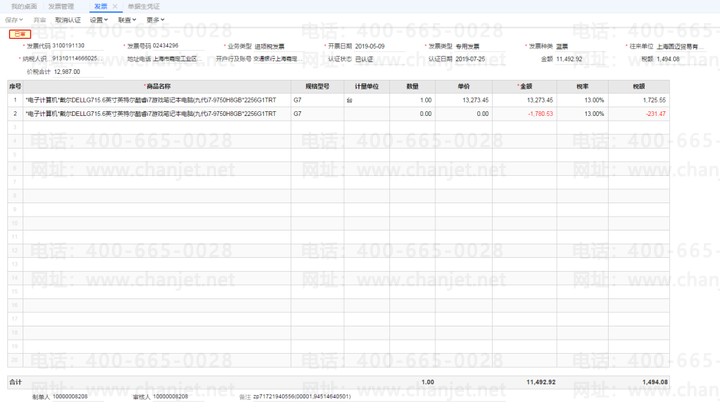
Task: Click the 税率 column header
Action: pos(582,86)
